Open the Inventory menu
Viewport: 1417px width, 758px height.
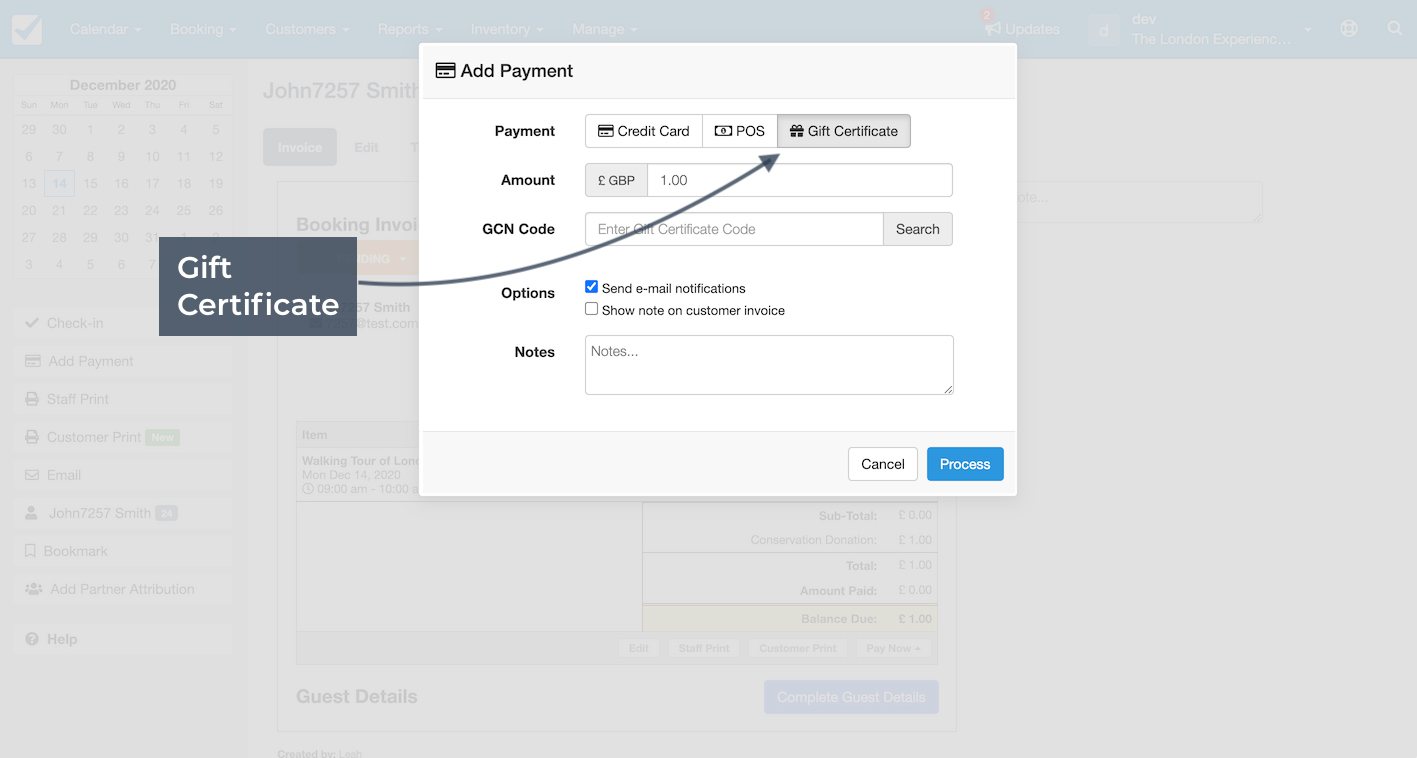click(507, 29)
